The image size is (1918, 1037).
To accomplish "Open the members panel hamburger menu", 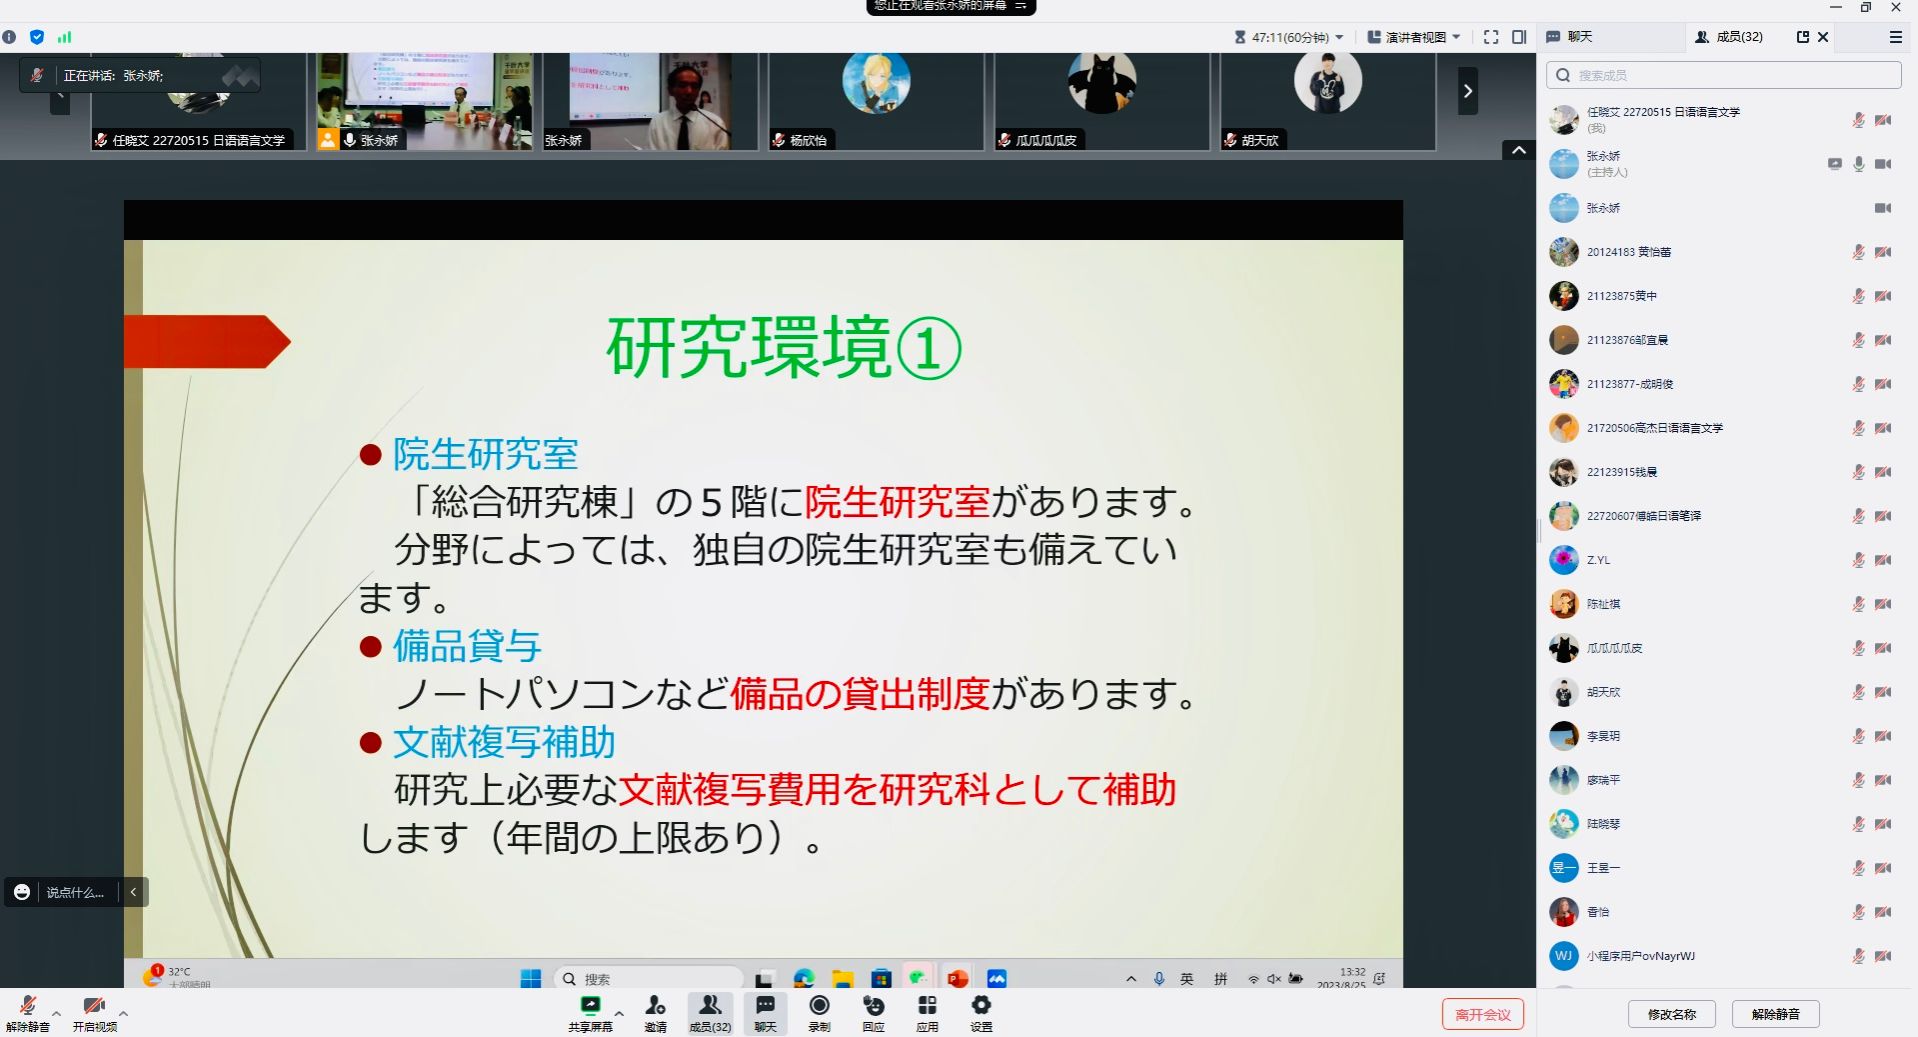I will tap(1895, 37).
